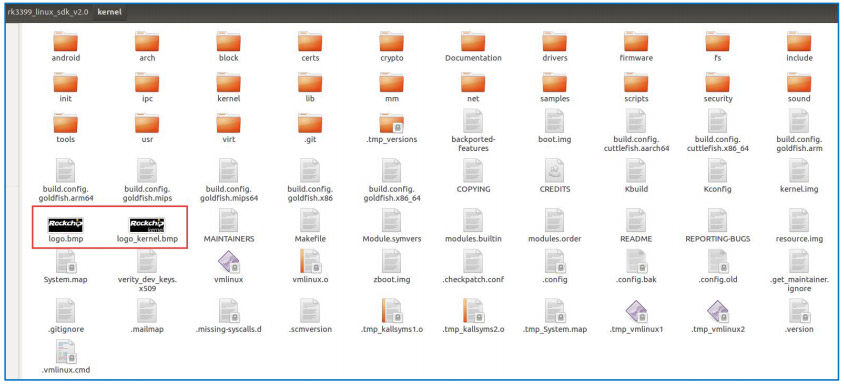Screen dimensions: 844x384
Task: Select the REPORTING-BUGS file
Action: tap(718, 220)
